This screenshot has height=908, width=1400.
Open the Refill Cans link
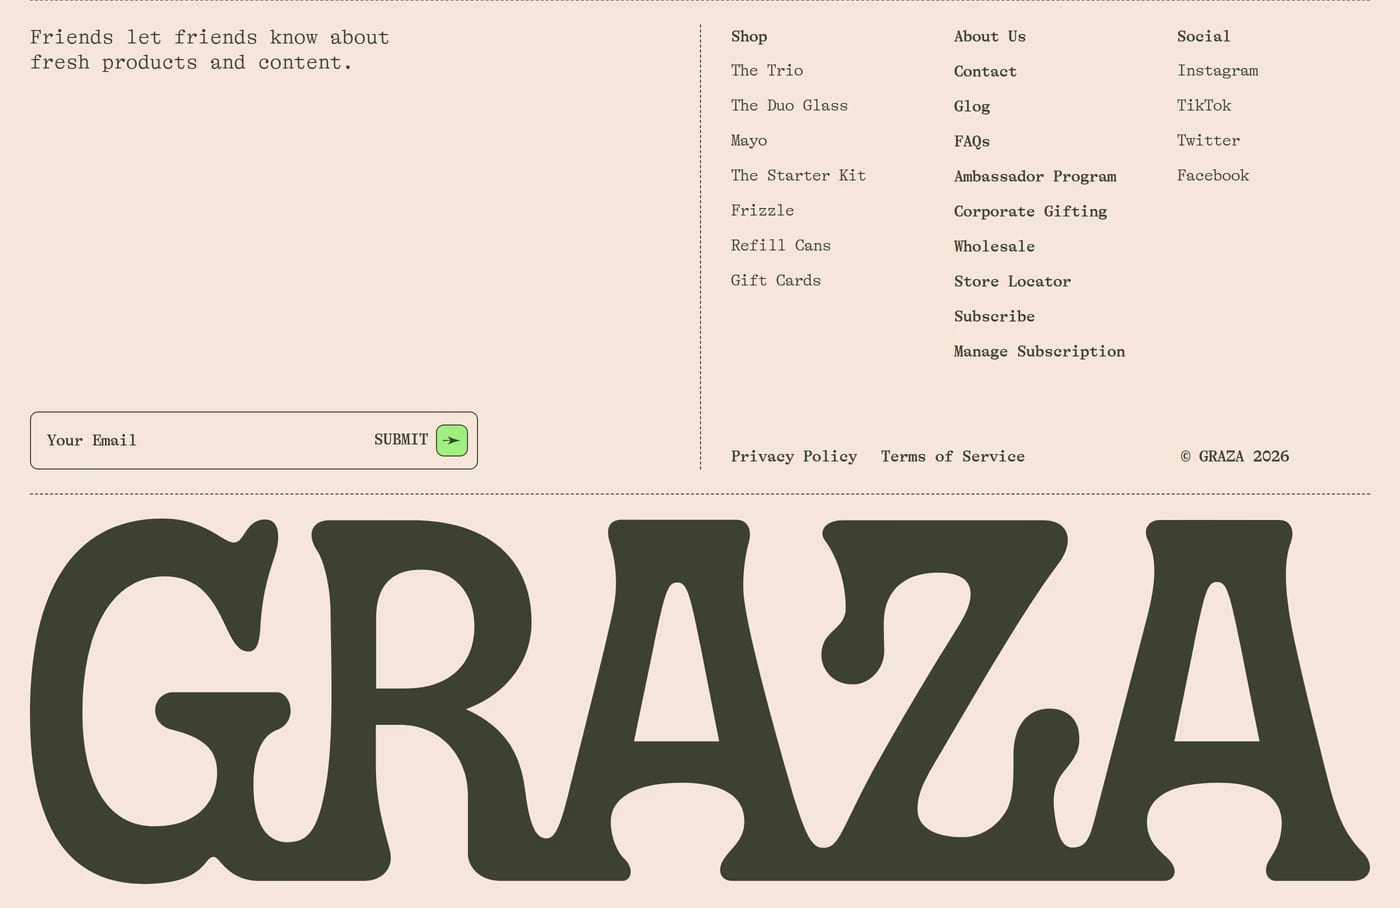[x=781, y=245]
